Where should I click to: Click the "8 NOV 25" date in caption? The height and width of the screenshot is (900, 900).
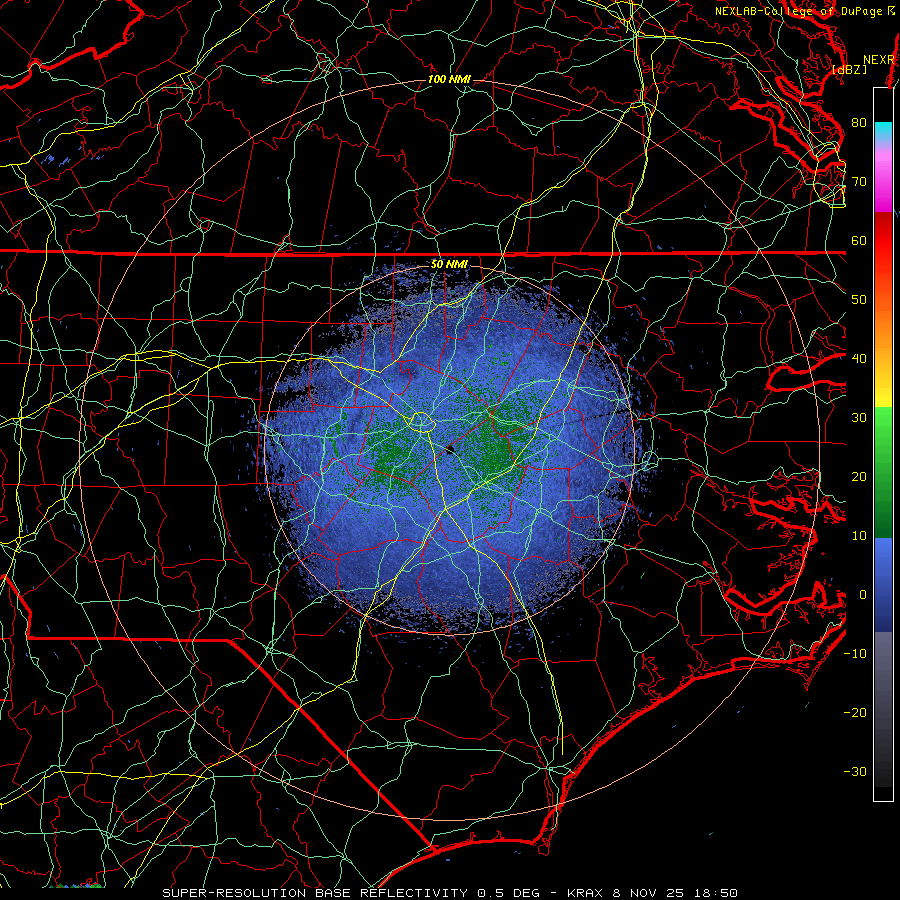click(651, 893)
